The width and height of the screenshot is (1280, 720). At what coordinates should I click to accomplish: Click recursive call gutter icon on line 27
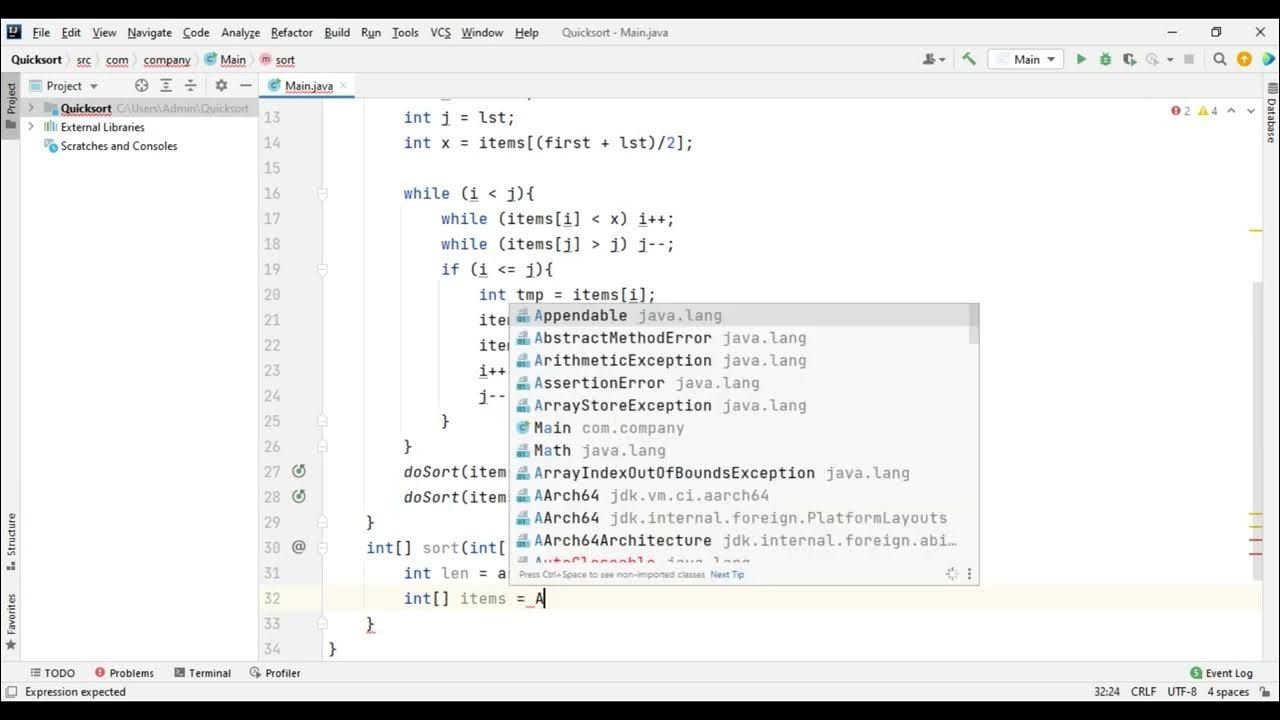click(x=298, y=471)
